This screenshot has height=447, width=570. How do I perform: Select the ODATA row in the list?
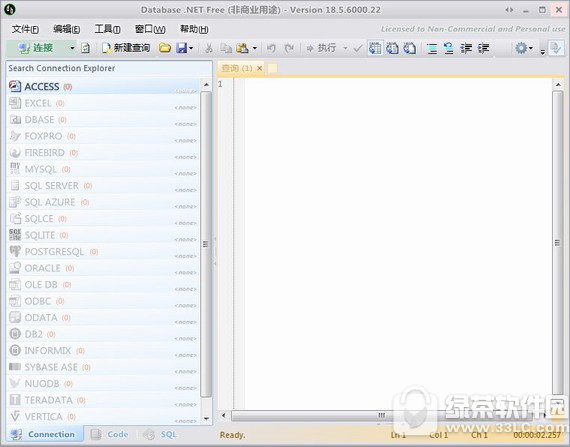coord(103,318)
